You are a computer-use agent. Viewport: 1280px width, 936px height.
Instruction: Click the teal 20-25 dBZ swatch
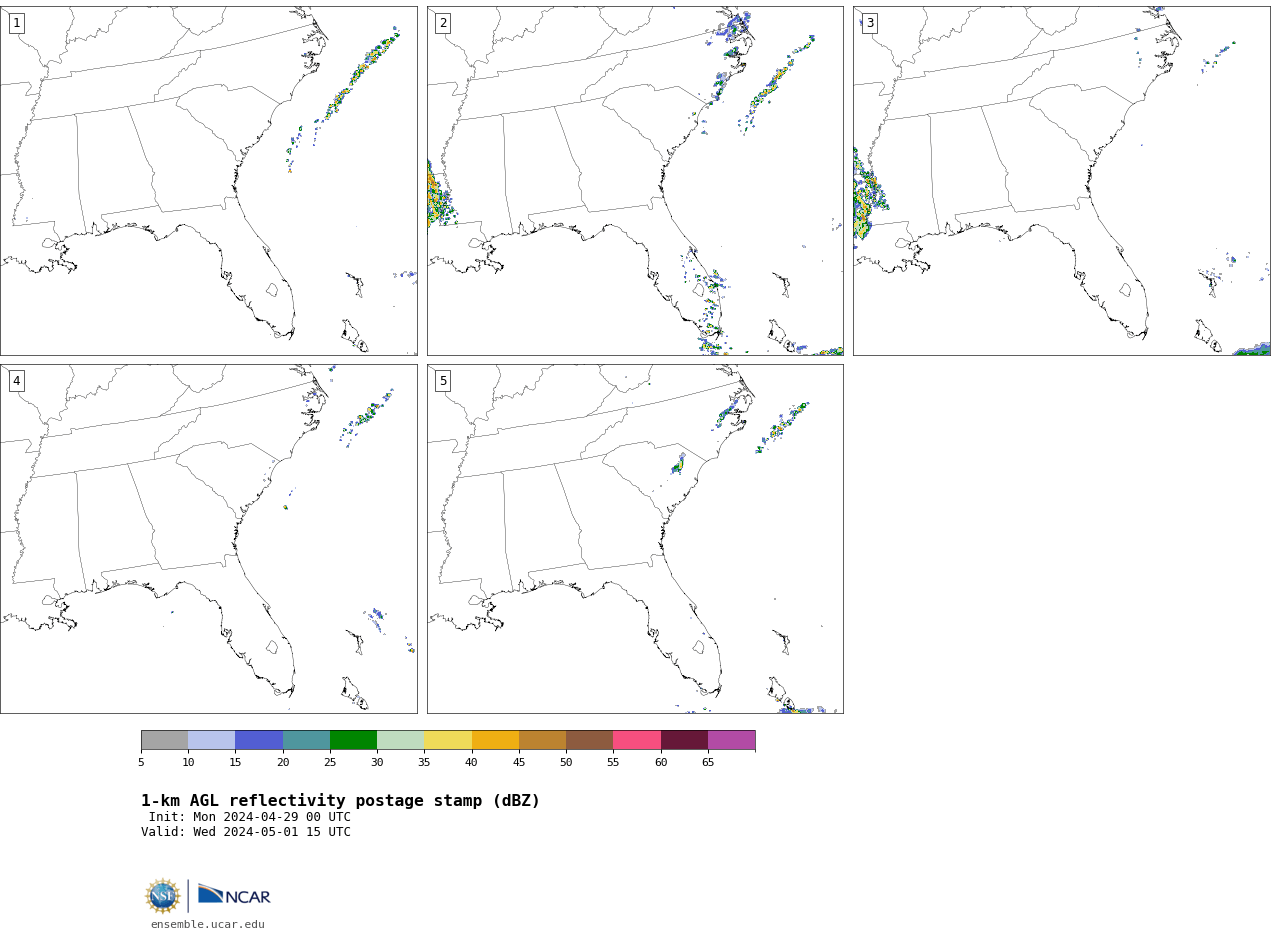pos(306,740)
